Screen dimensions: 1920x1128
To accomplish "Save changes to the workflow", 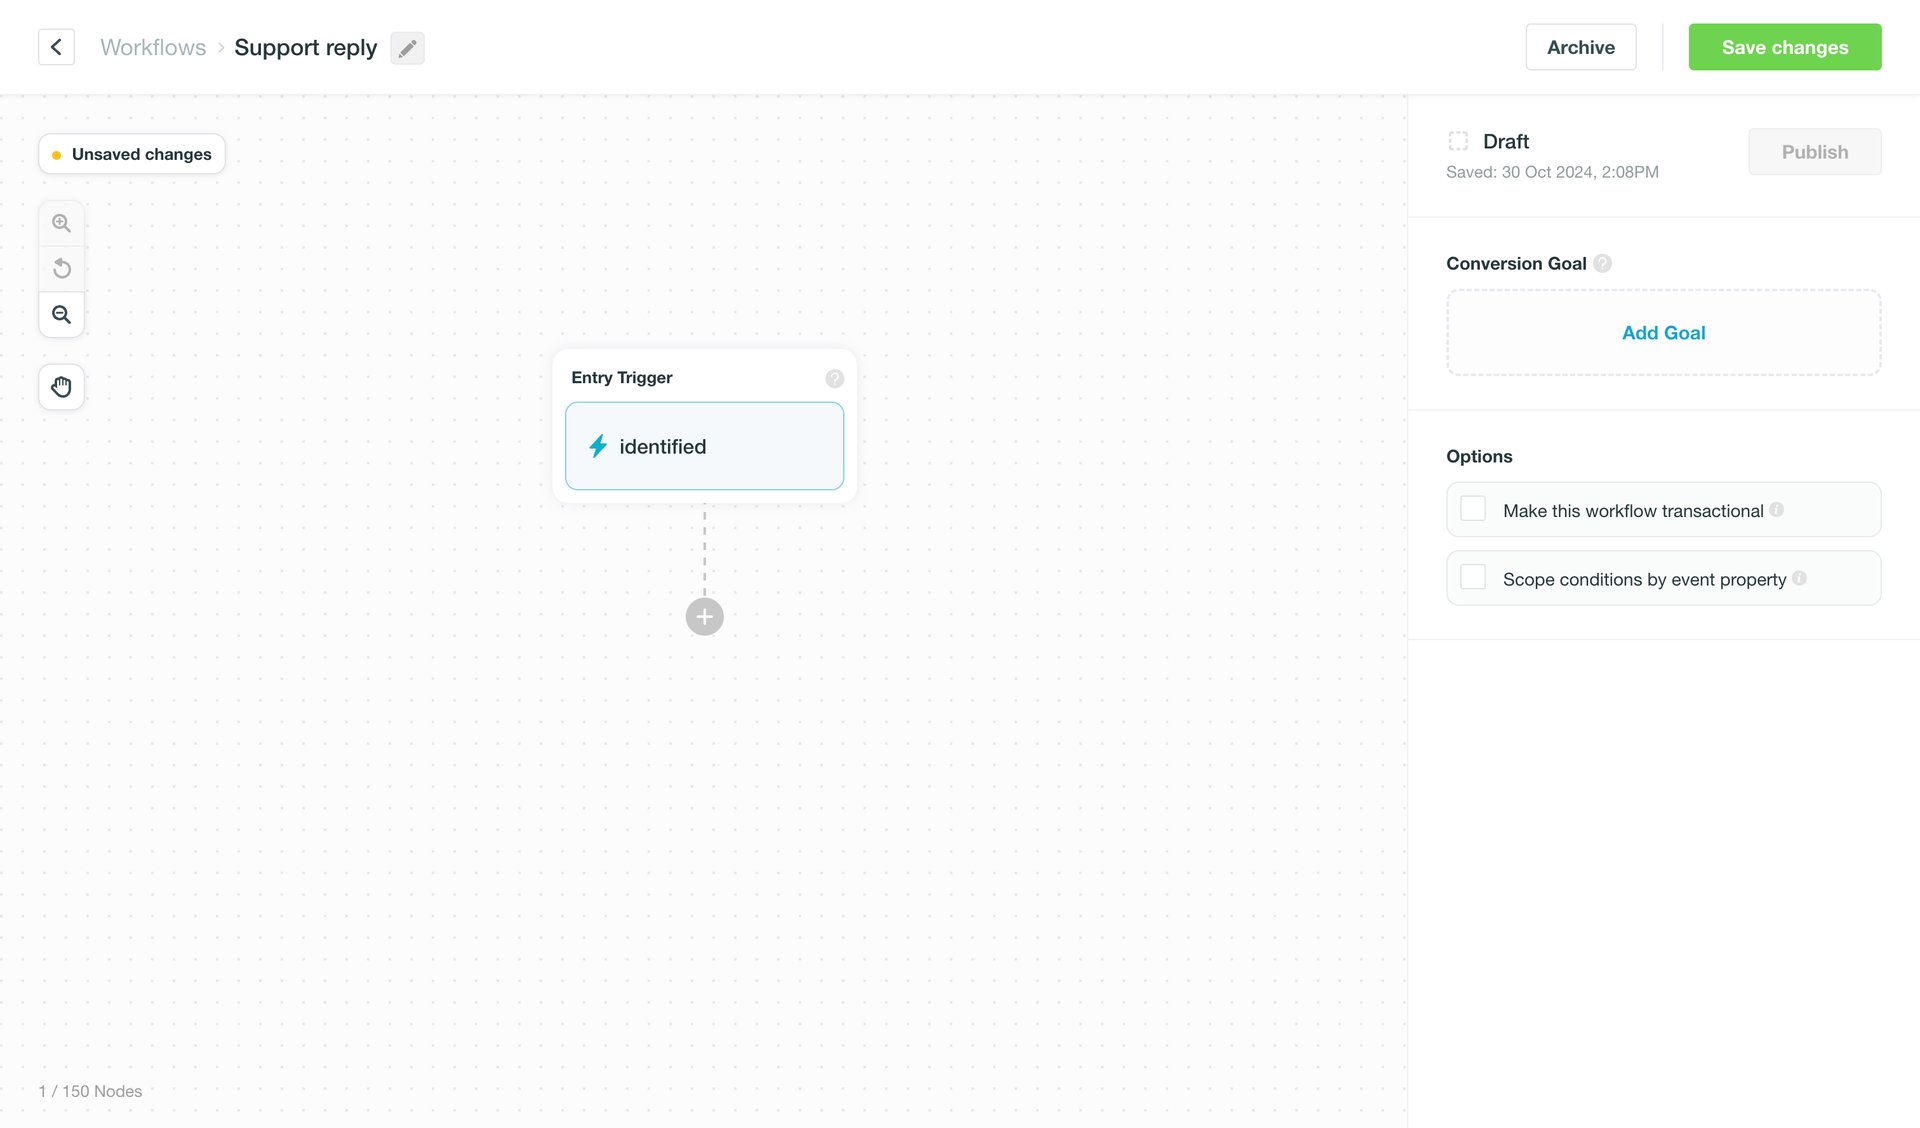I will (x=1784, y=46).
